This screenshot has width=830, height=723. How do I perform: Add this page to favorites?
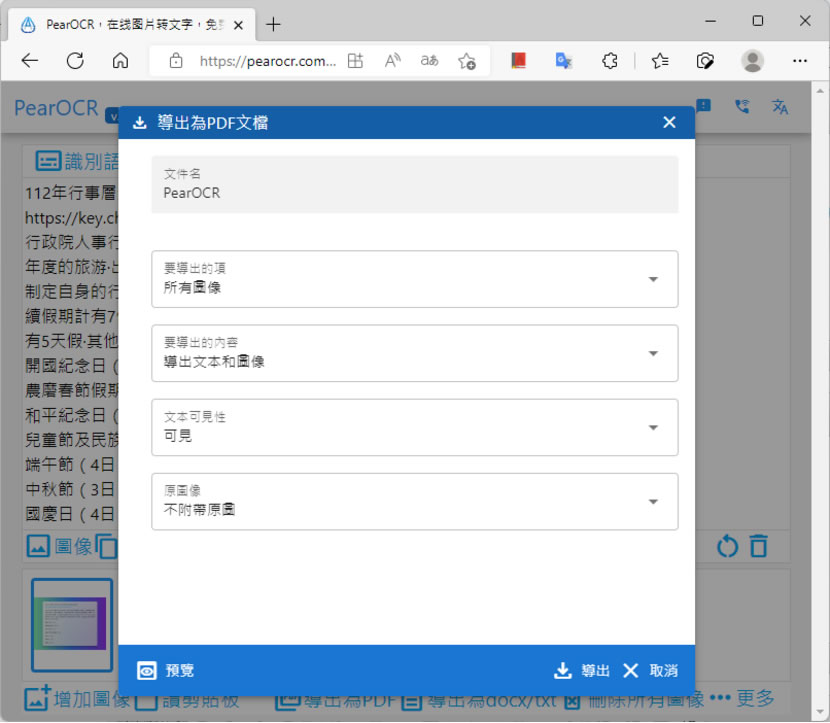point(467,61)
